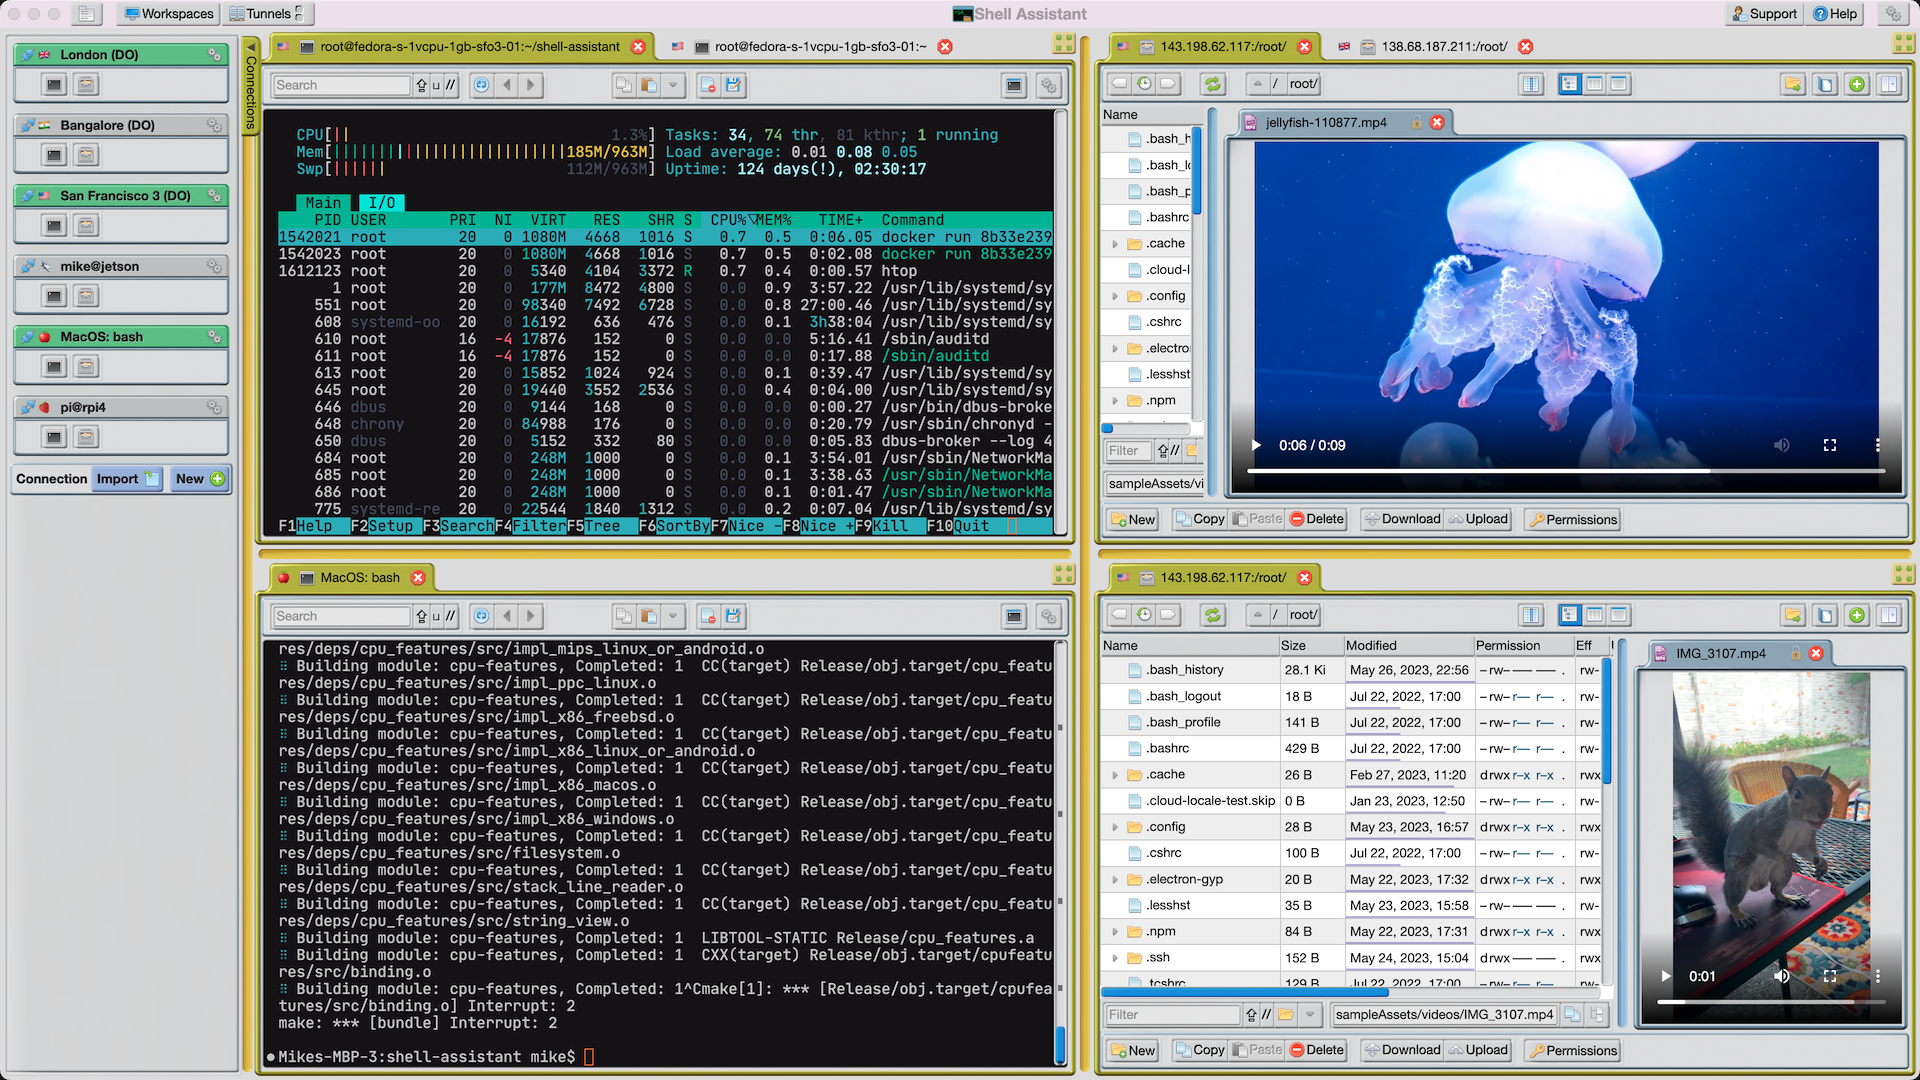Open settings gear for London (DO) connection
The height and width of the screenshot is (1080, 1920).
pyautogui.click(x=216, y=55)
